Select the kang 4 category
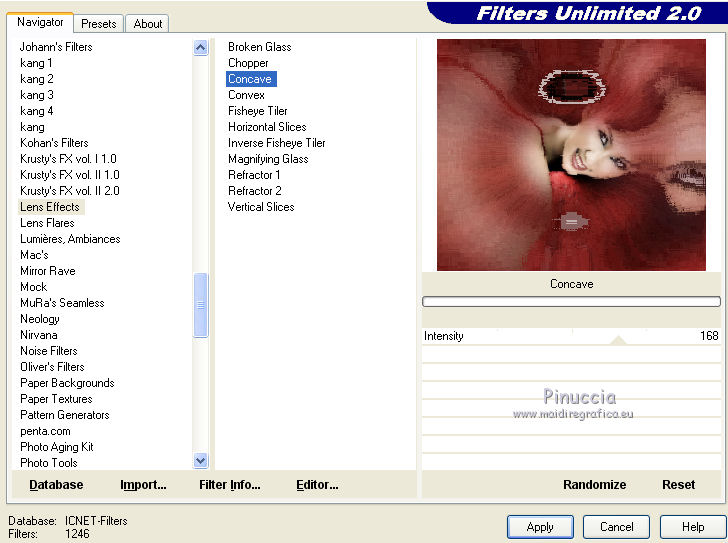The height and width of the screenshot is (543, 728). point(37,111)
